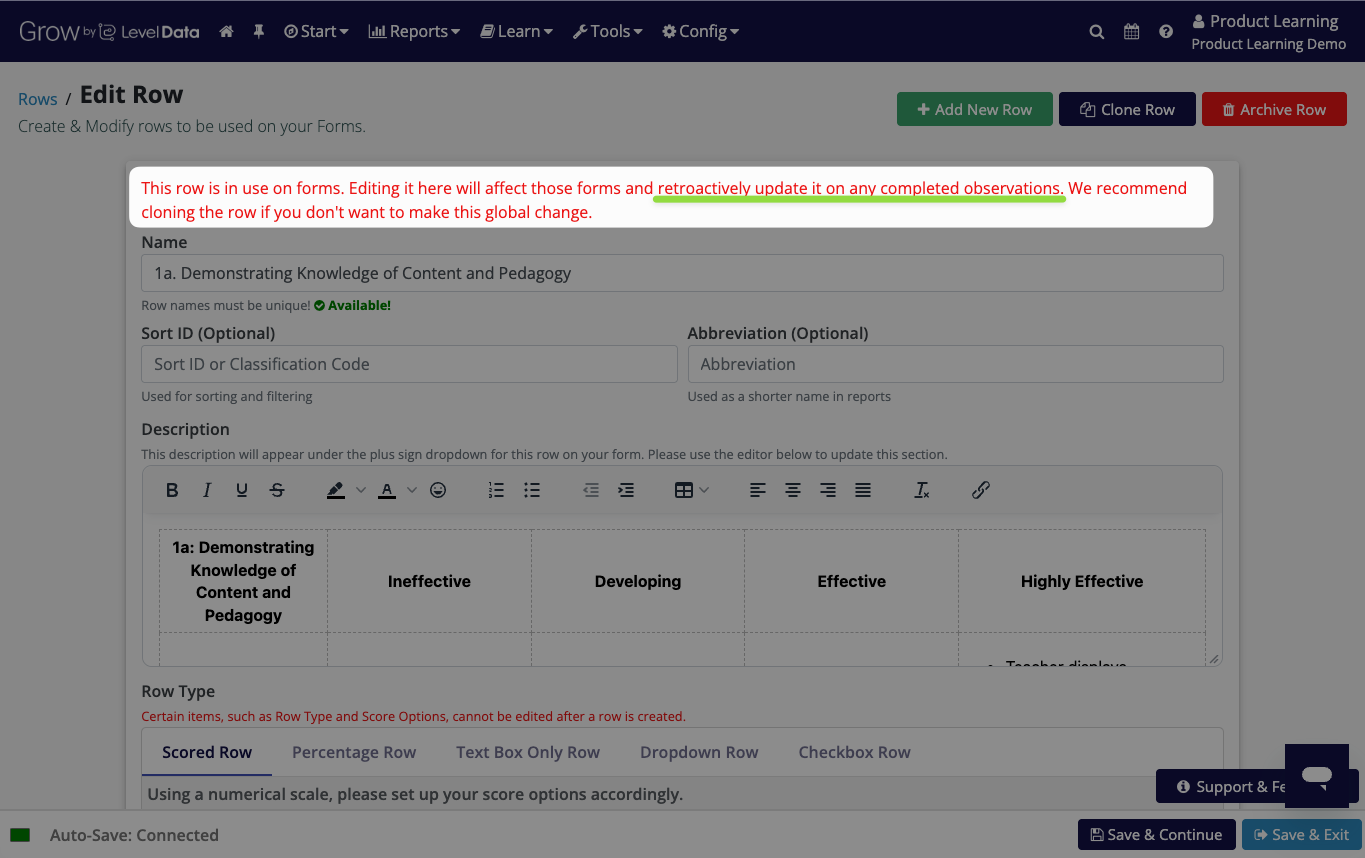Switch to Text Box Only Row tab
Viewport: 1365px width, 858px height.
coord(528,752)
